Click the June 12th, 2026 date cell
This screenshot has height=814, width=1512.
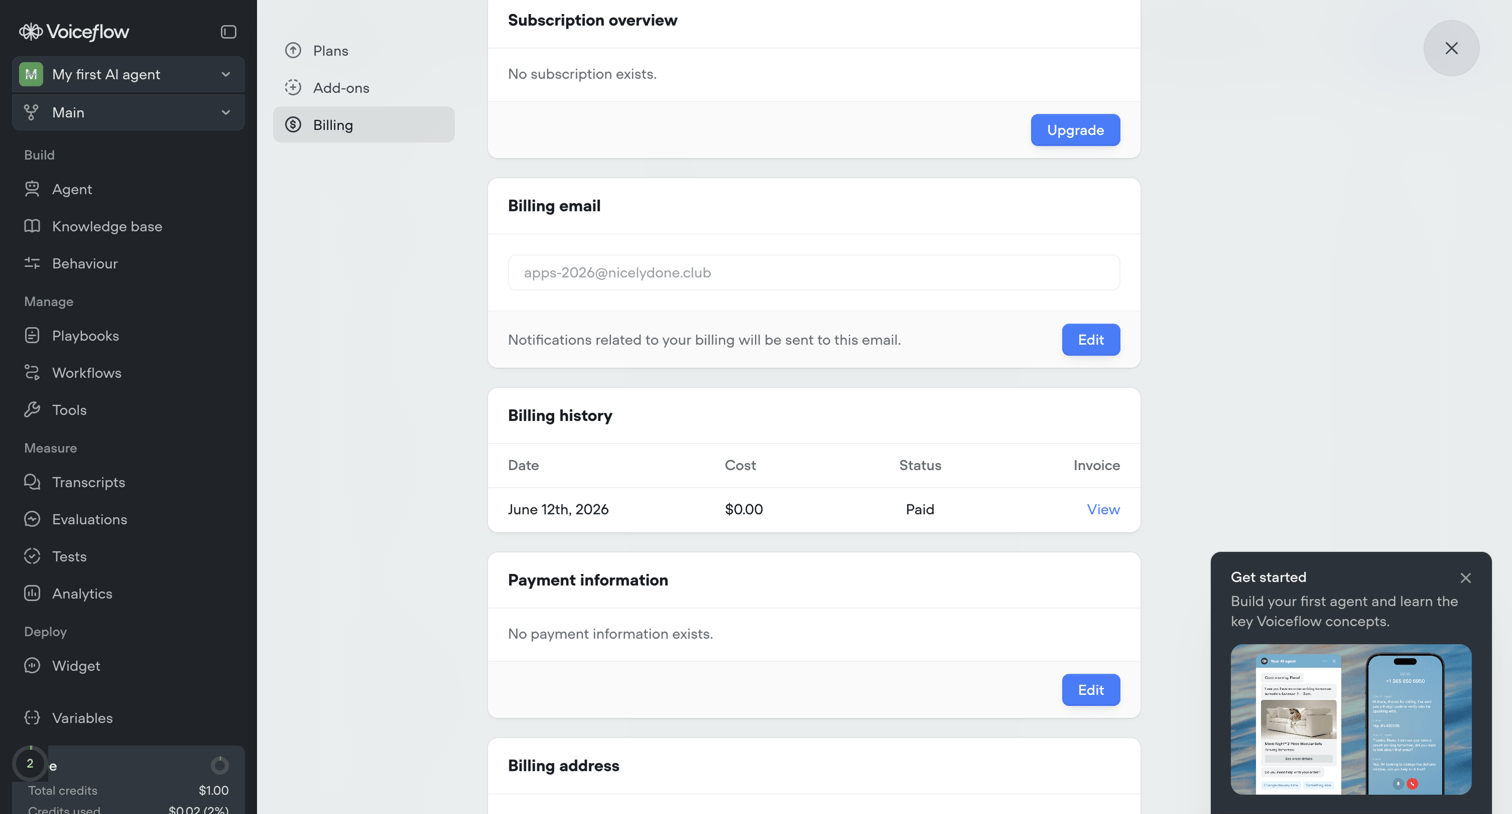(x=558, y=509)
